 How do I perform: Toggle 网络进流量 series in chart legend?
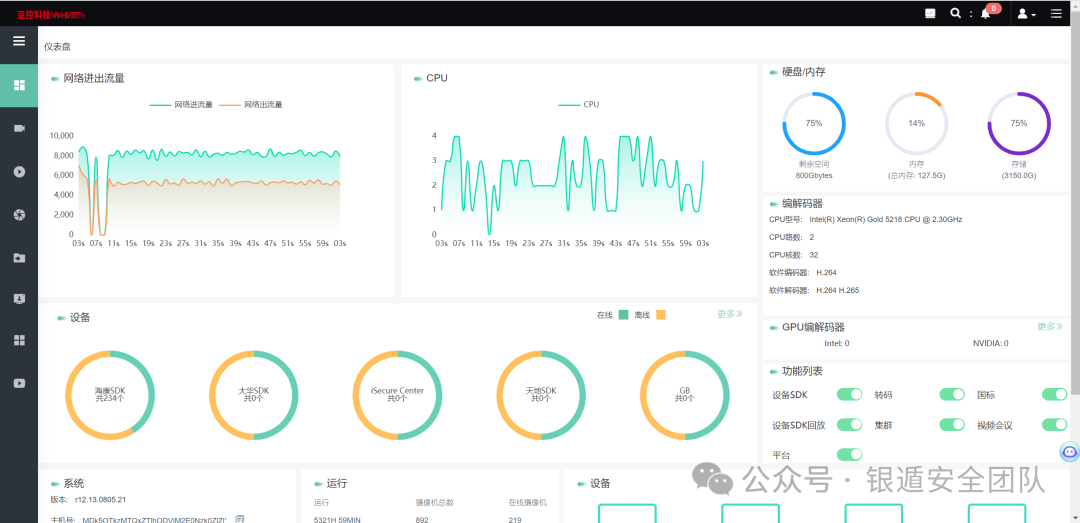(x=181, y=105)
